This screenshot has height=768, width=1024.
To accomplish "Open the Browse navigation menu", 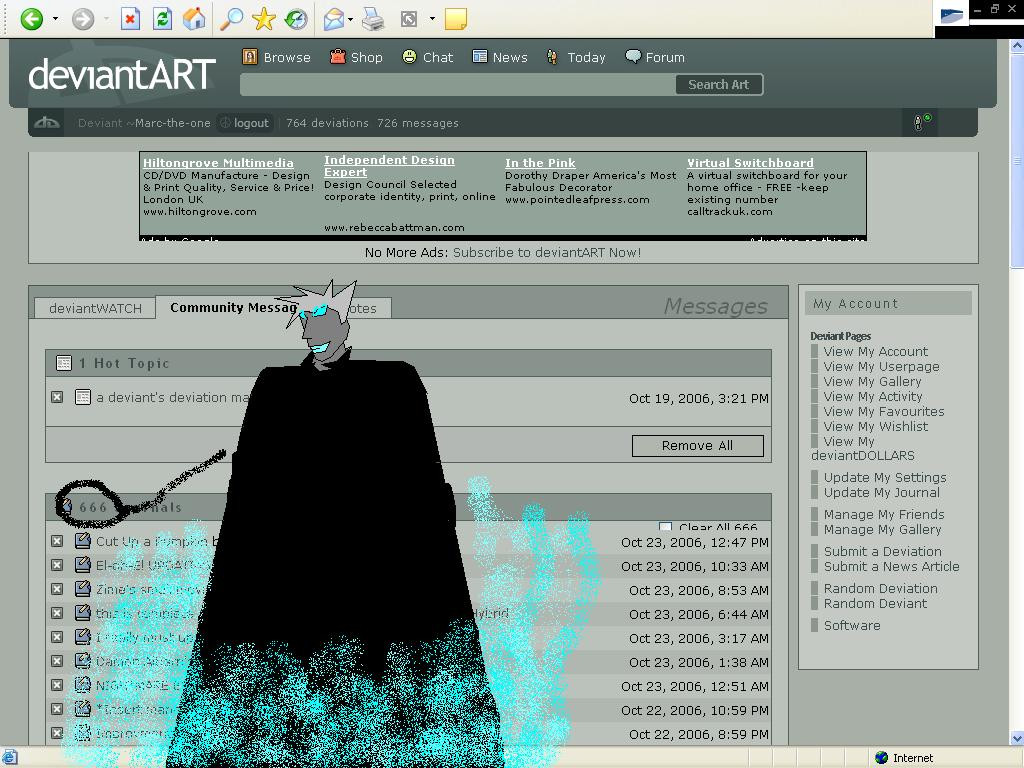I will click(x=276, y=57).
